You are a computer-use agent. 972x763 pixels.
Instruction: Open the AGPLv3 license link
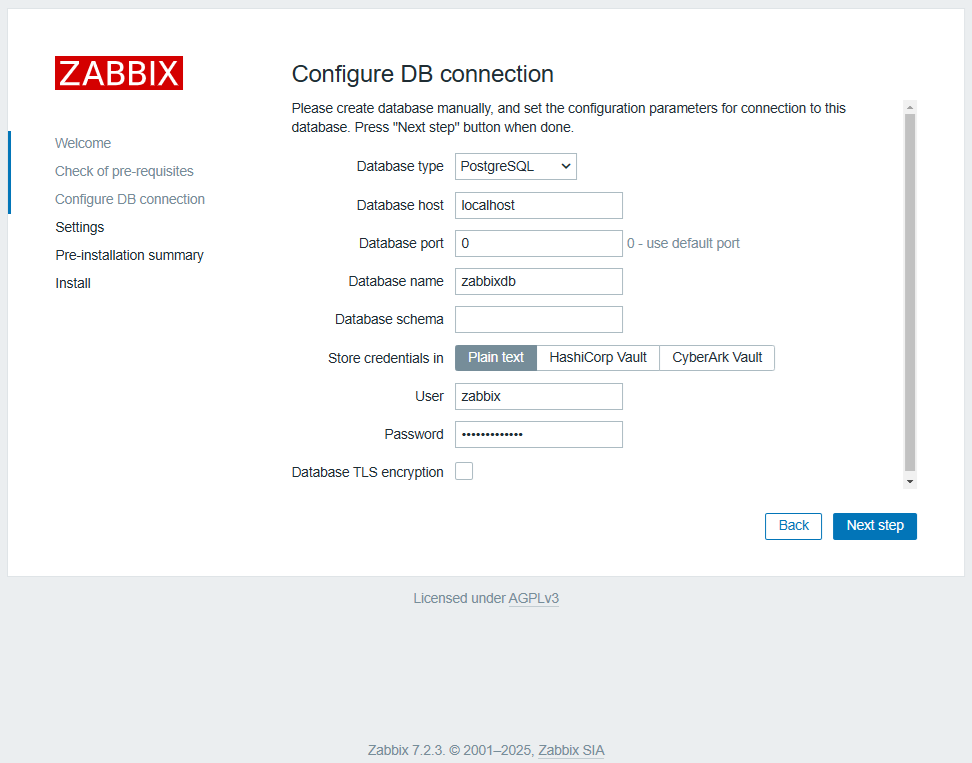tap(534, 599)
